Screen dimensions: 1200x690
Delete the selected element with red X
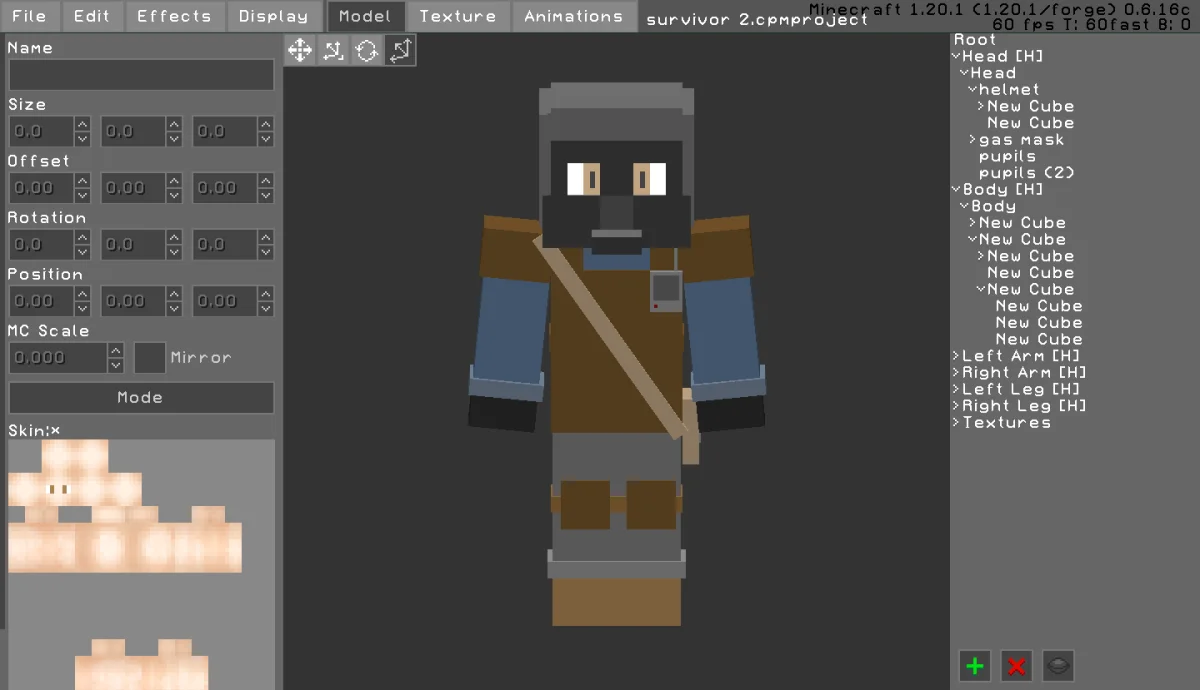coord(1017,666)
